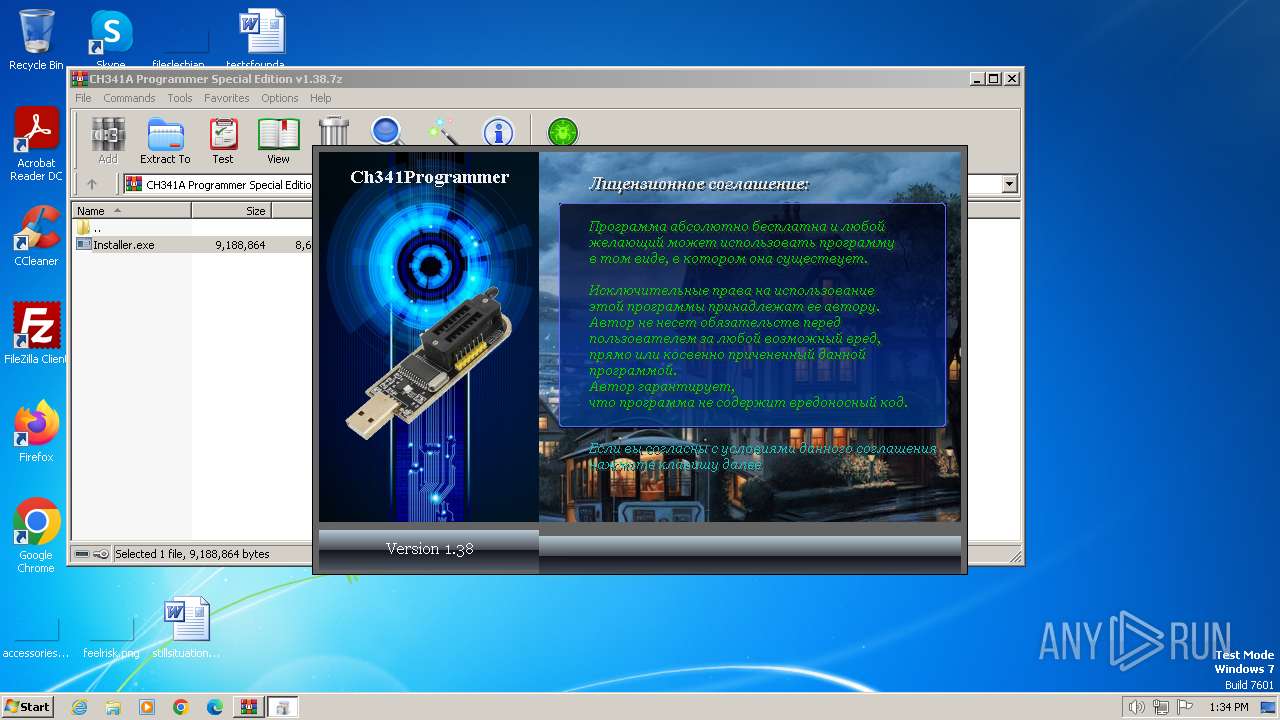Open Microsoft Edge from the taskbar
Image resolution: width=1280 pixels, height=720 pixels.
pos(215,707)
